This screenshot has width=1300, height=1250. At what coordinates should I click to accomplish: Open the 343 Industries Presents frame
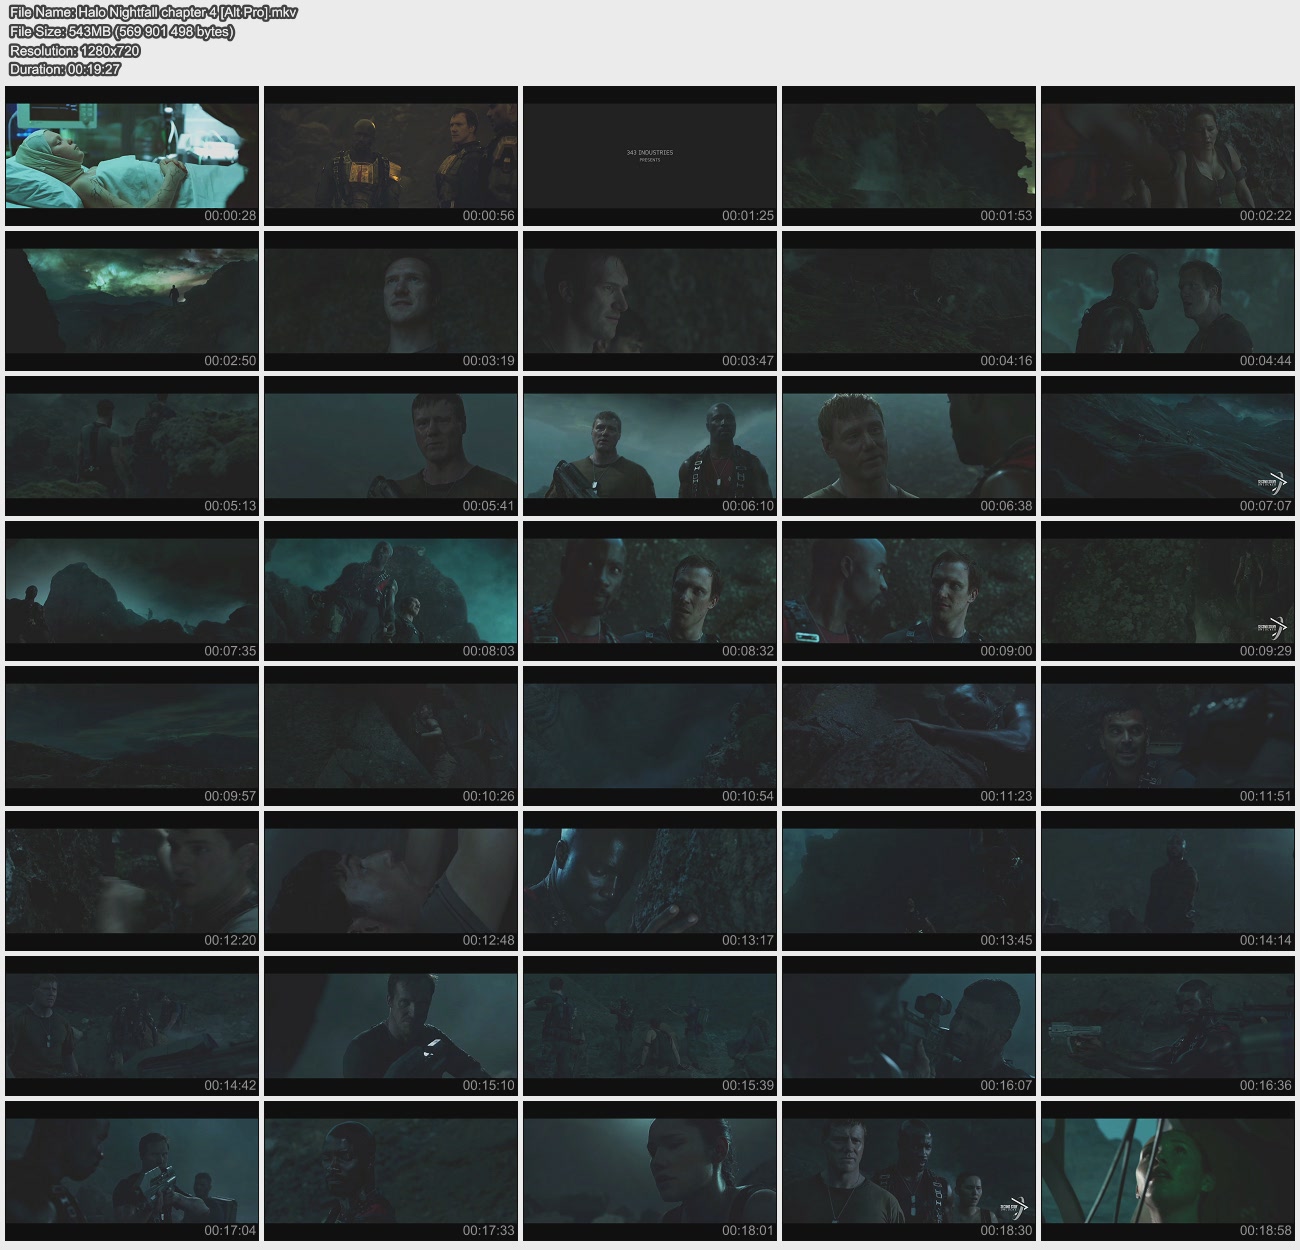[650, 155]
